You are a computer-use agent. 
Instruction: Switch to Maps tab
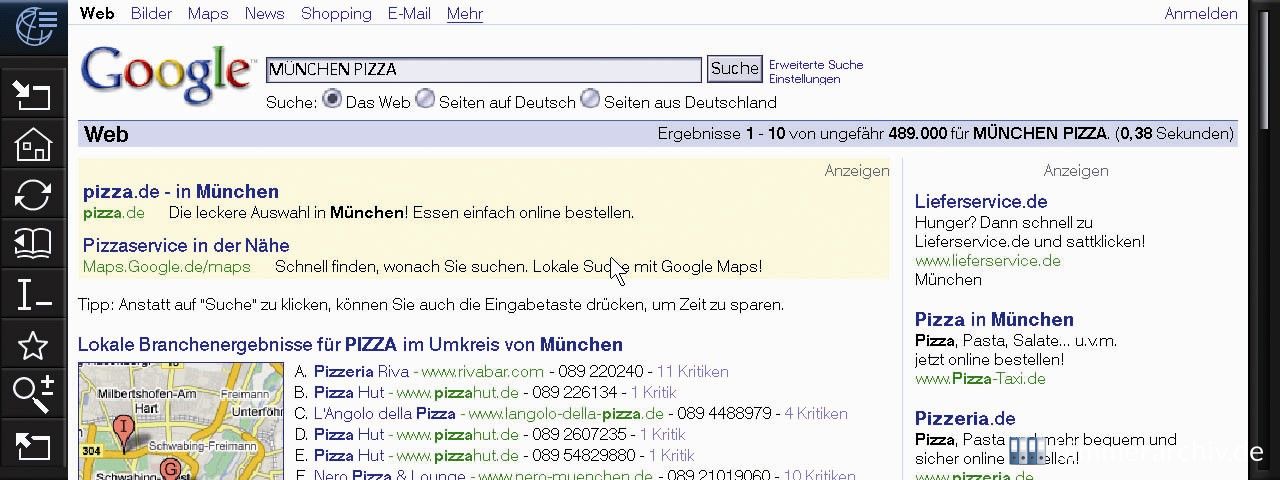(x=208, y=13)
